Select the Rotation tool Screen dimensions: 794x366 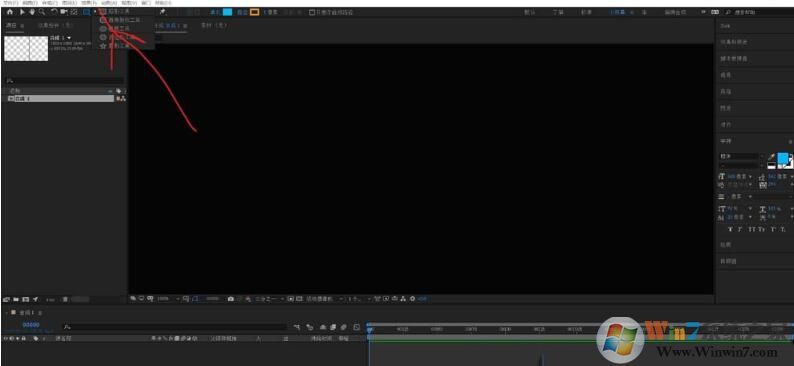[x=54, y=12]
